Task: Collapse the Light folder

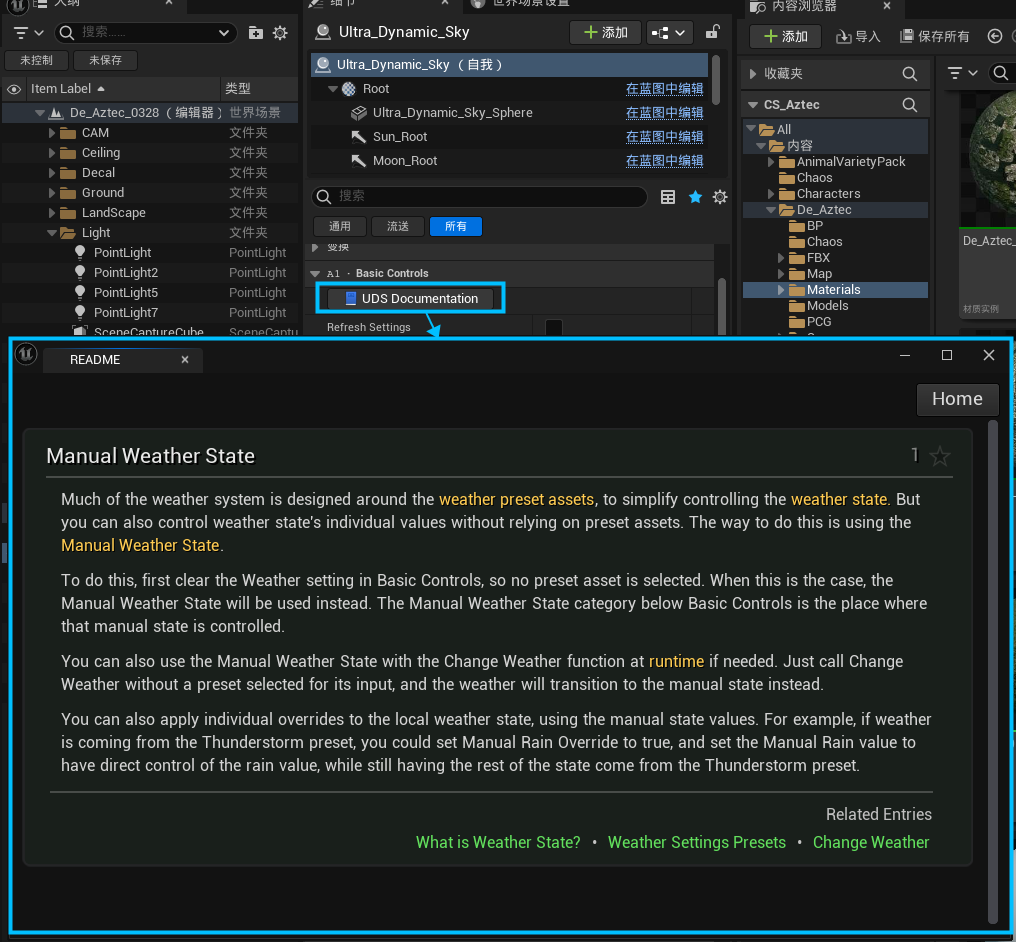Action: point(52,233)
